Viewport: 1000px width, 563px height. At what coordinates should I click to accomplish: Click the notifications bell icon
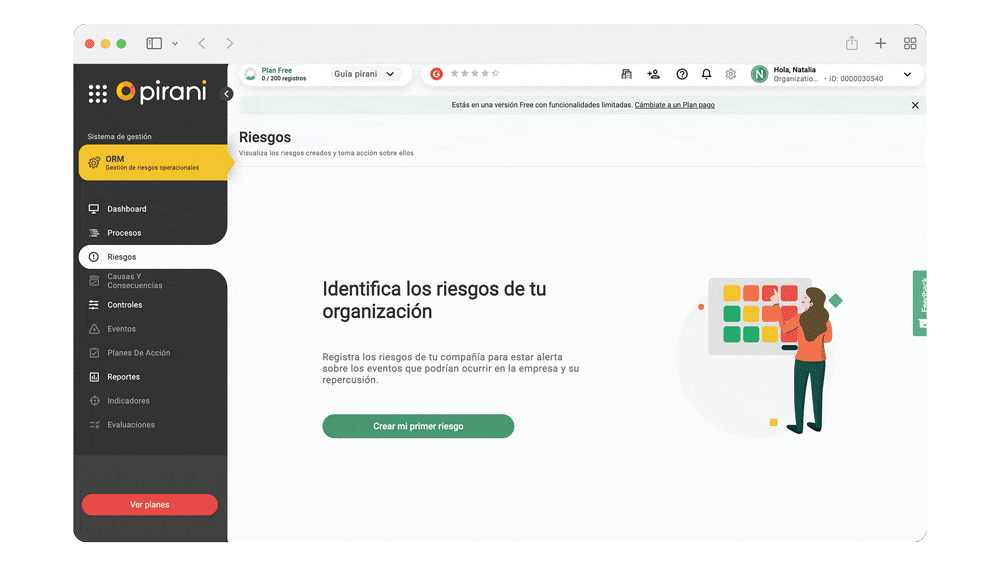point(706,74)
